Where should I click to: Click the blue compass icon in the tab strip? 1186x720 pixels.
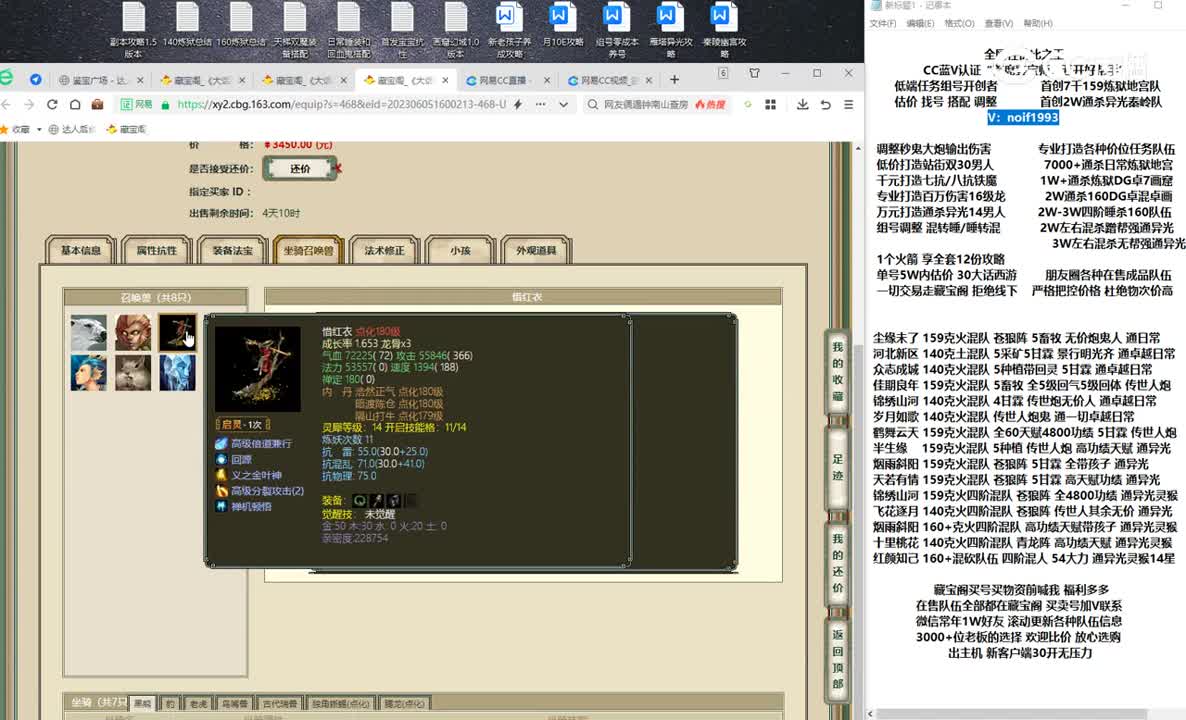coord(36,79)
